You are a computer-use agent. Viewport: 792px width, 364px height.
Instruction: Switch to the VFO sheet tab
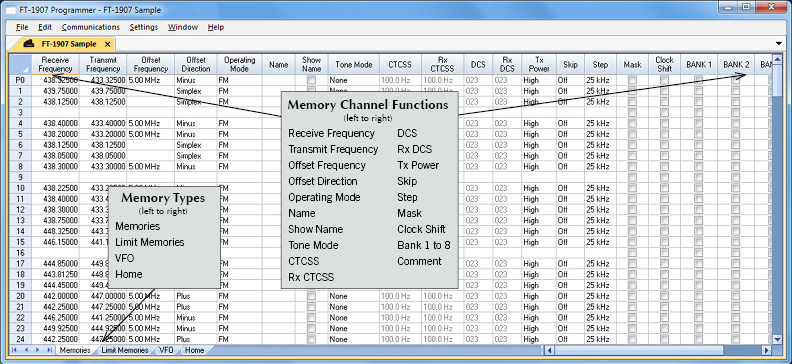point(166,350)
